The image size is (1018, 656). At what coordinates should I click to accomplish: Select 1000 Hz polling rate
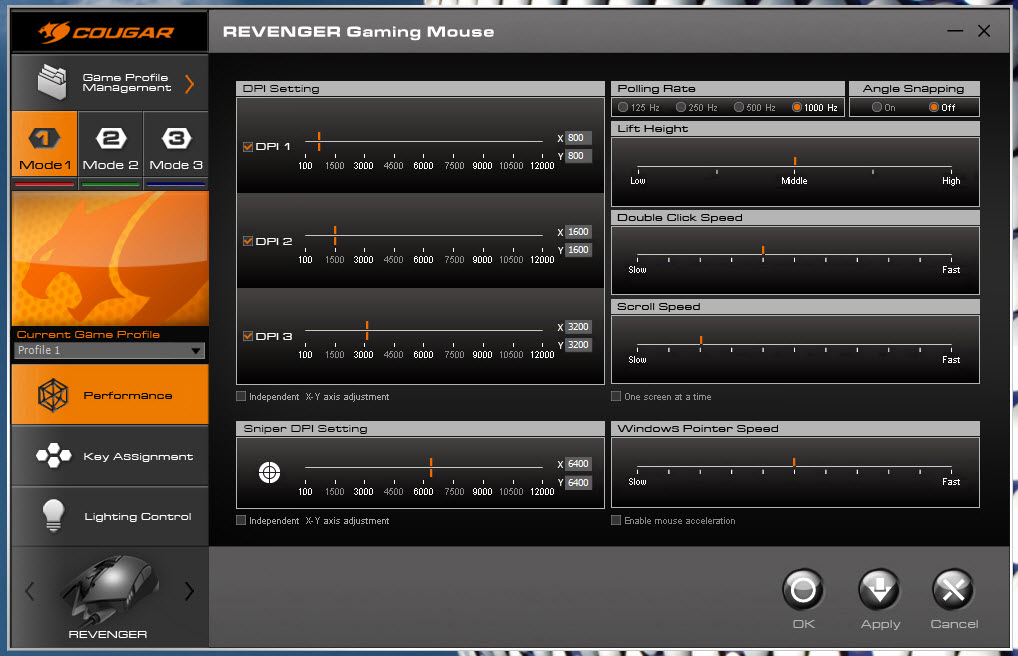pos(797,107)
